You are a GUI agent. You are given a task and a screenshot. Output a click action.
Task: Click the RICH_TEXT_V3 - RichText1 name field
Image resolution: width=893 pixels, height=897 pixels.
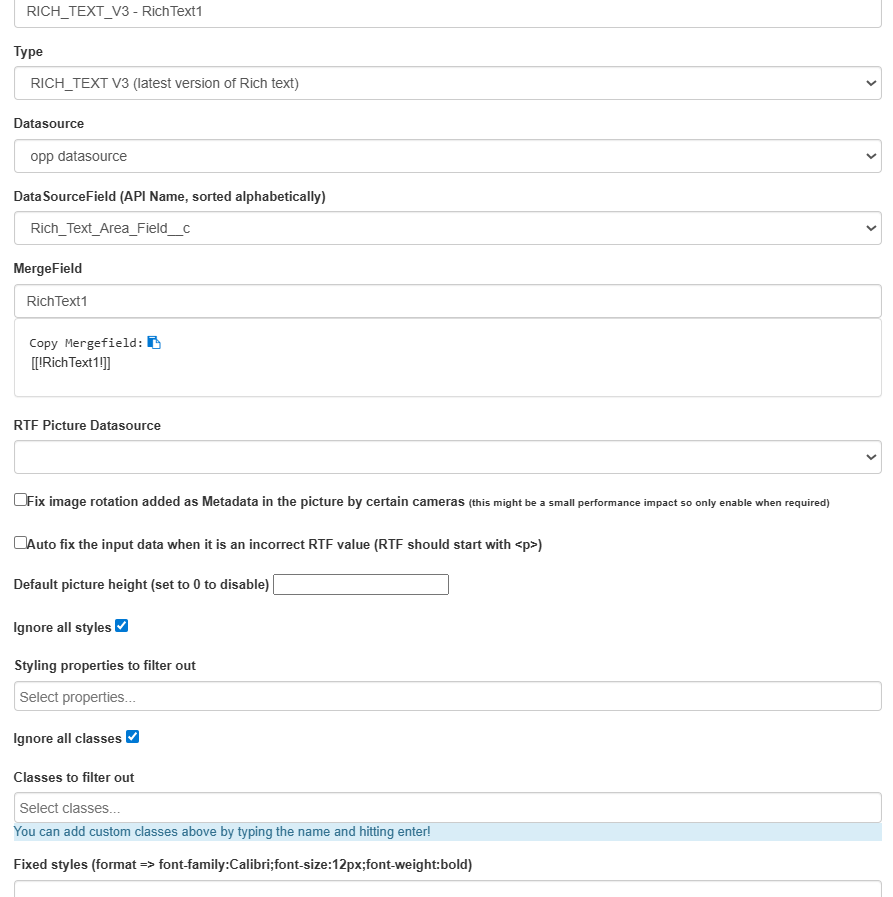[447, 13]
